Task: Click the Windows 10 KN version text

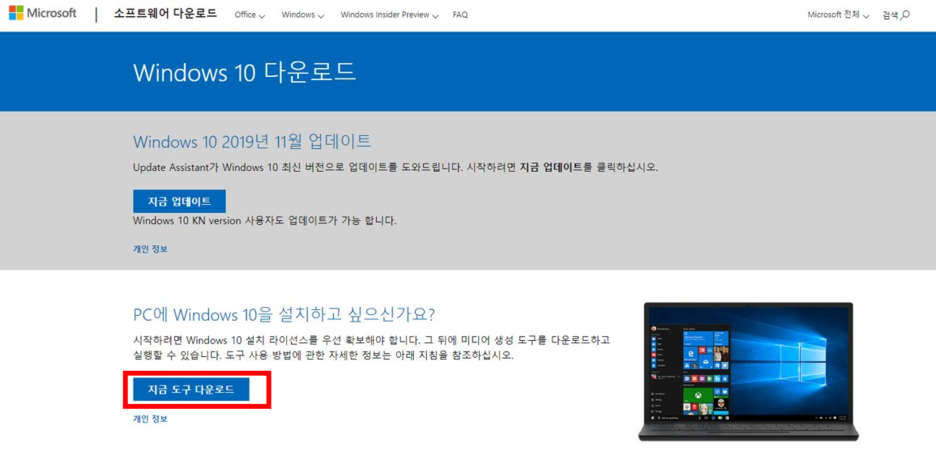Action: tap(264, 221)
